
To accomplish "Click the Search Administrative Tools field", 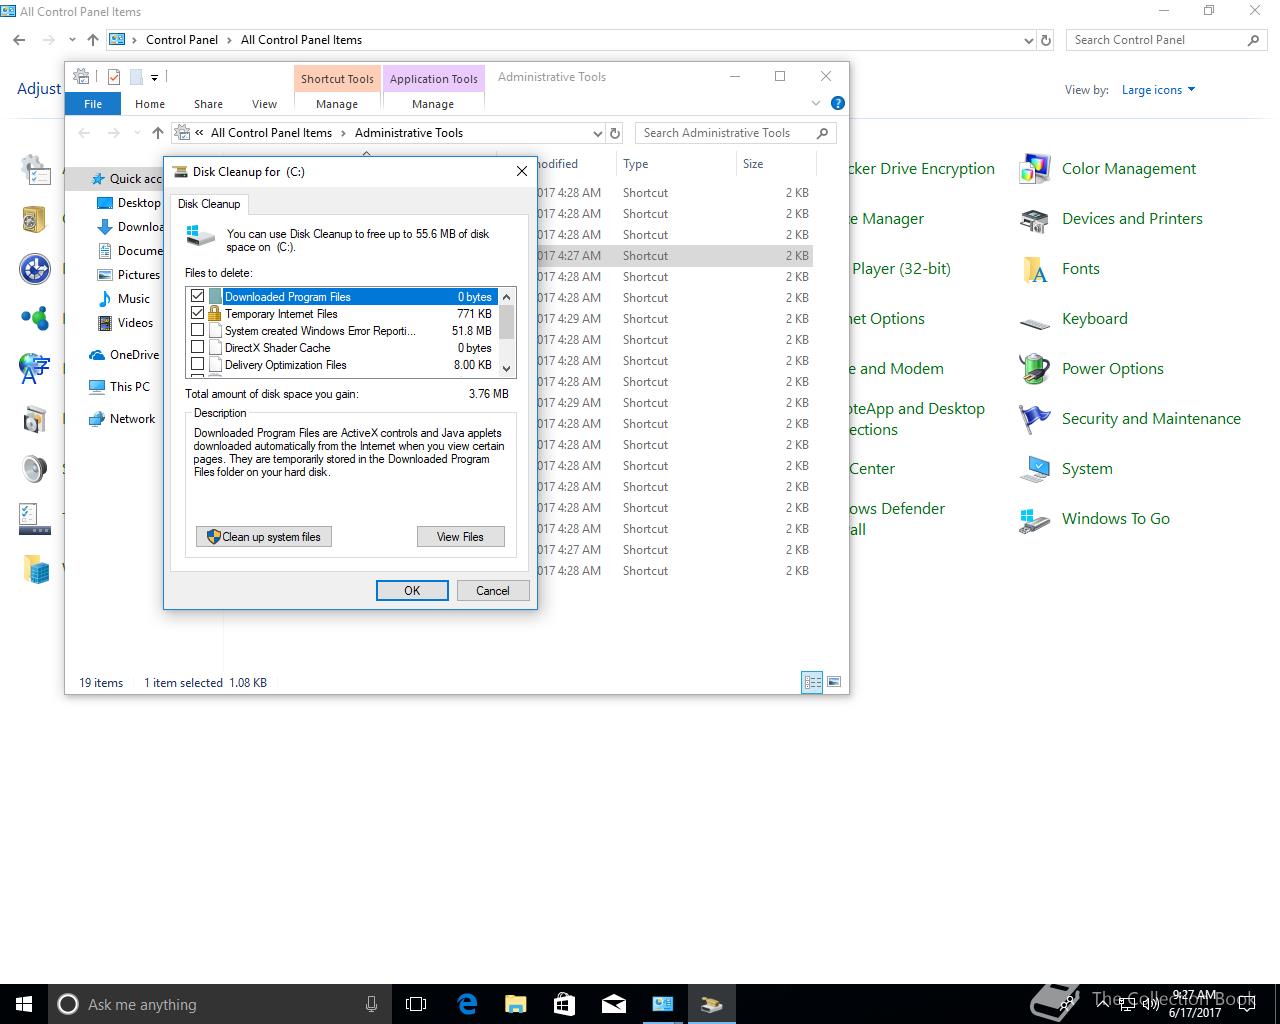I will [x=735, y=133].
